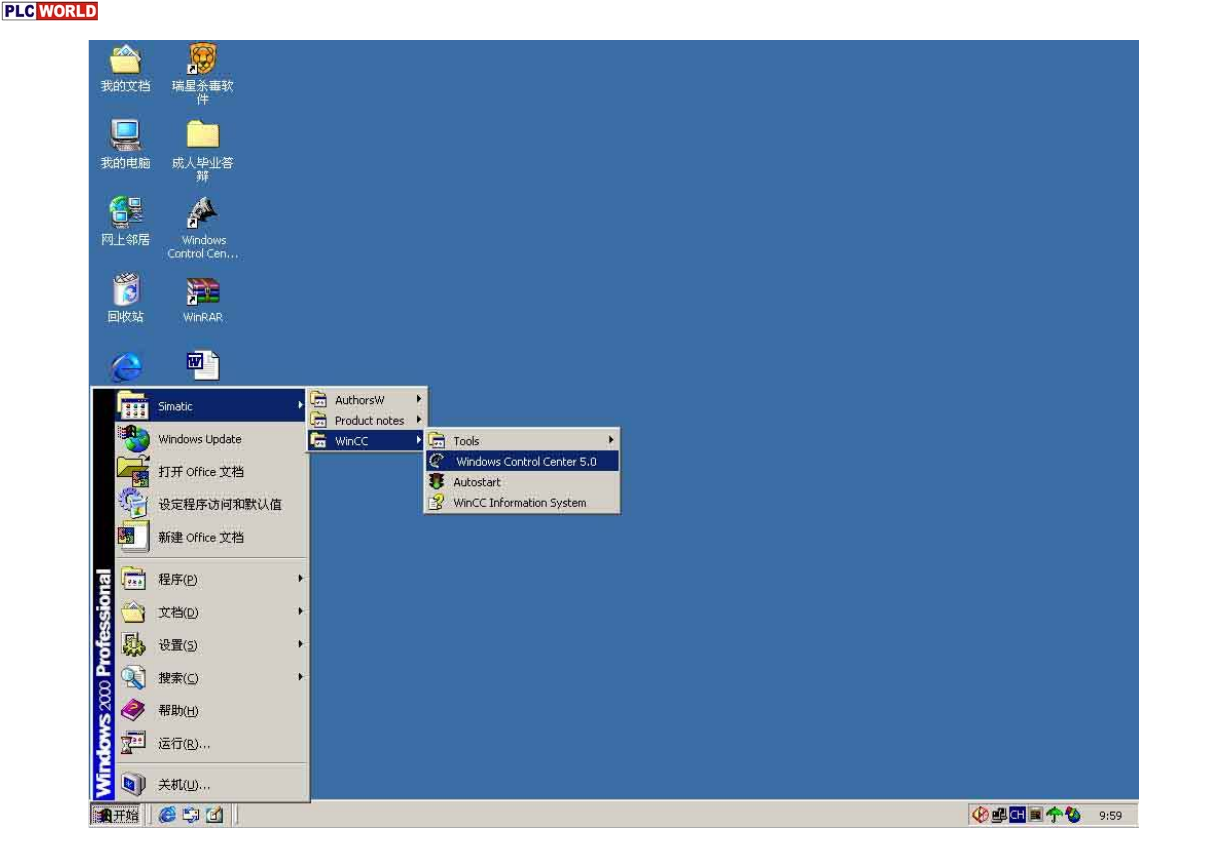The height and width of the screenshot is (868, 1228).
Task: Select WinRAR desktop shortcut
Action: 203,299
